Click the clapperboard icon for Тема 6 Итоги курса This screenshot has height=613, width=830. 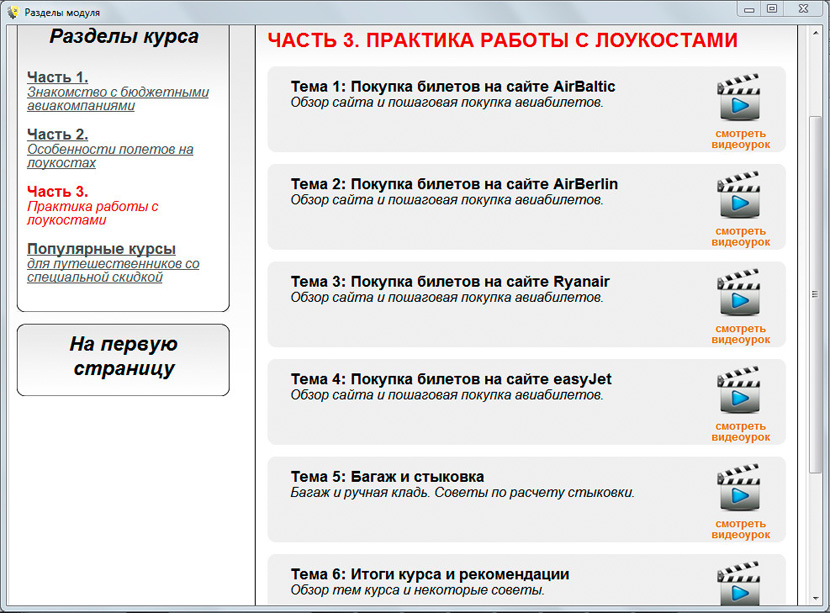pos(739,583)
